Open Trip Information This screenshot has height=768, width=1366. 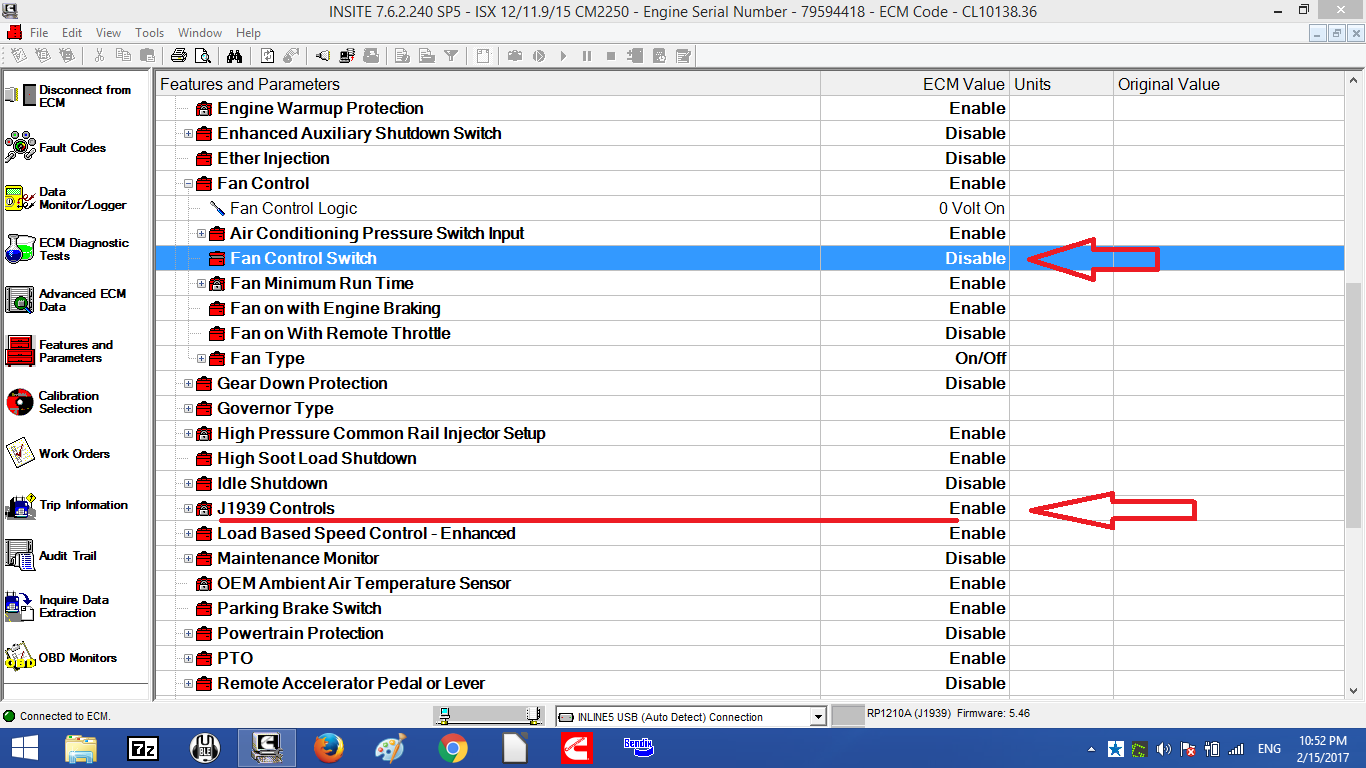click(x=67, y=505)
